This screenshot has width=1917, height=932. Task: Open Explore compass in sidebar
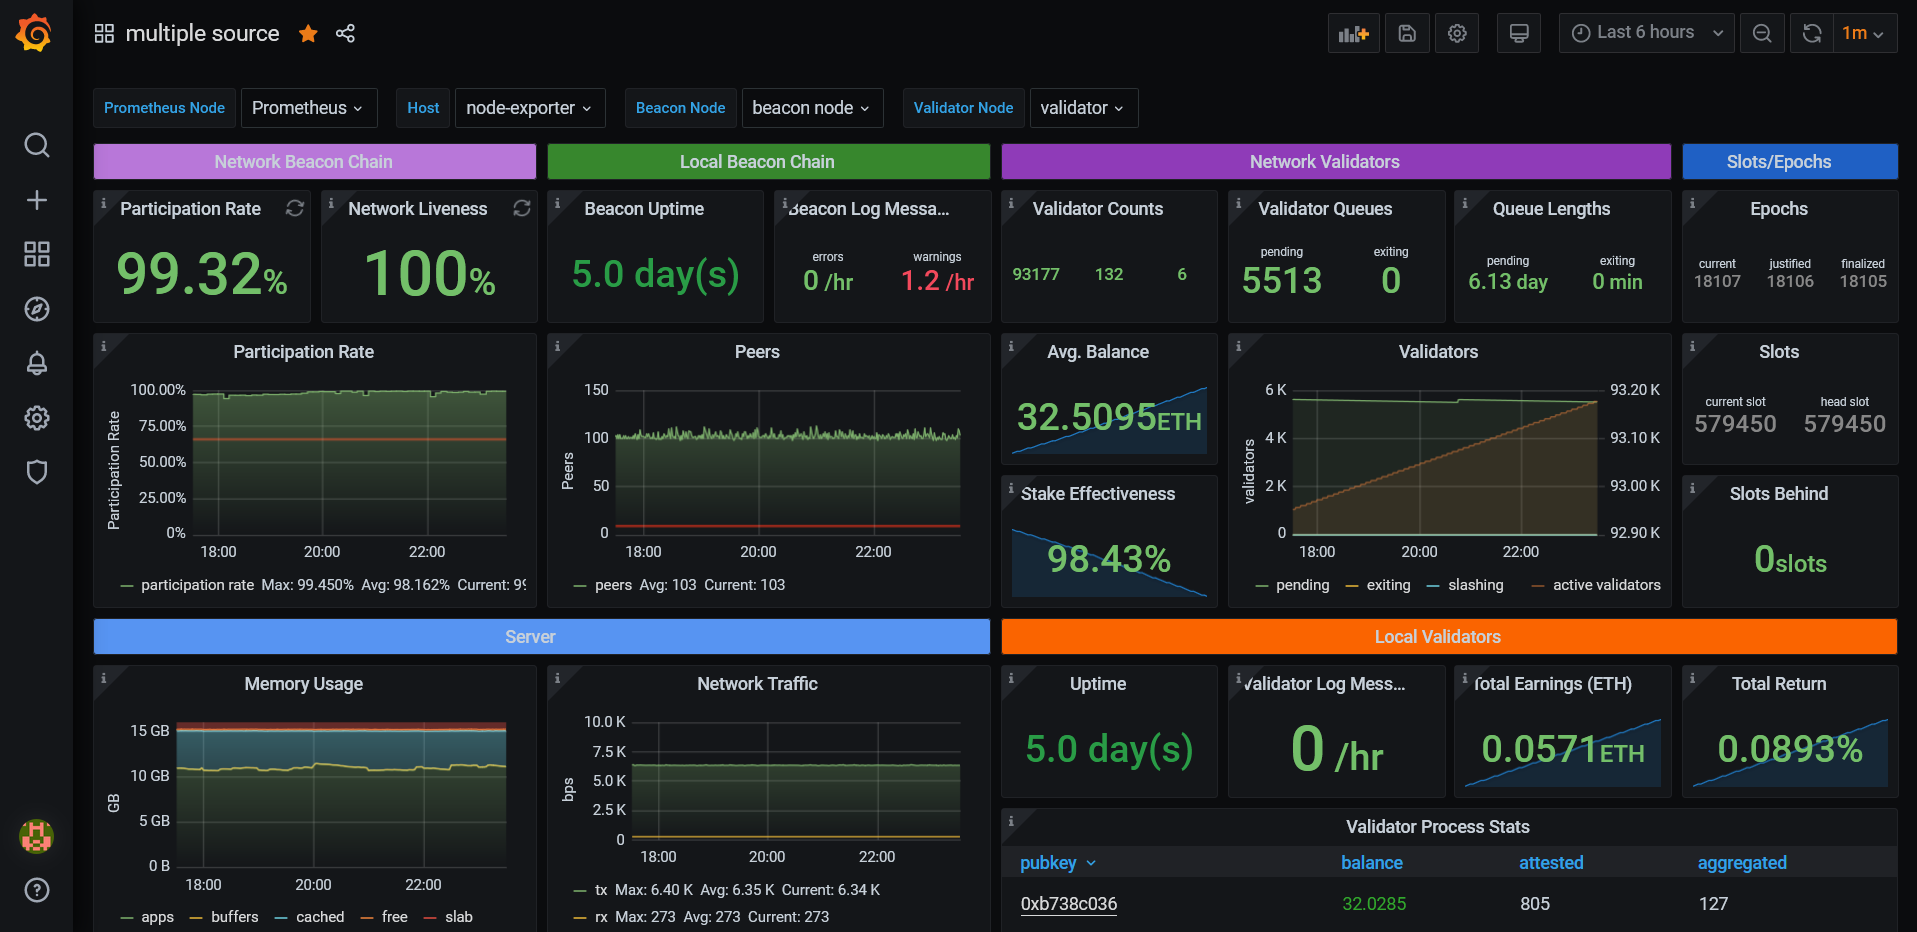click(37, 309)
